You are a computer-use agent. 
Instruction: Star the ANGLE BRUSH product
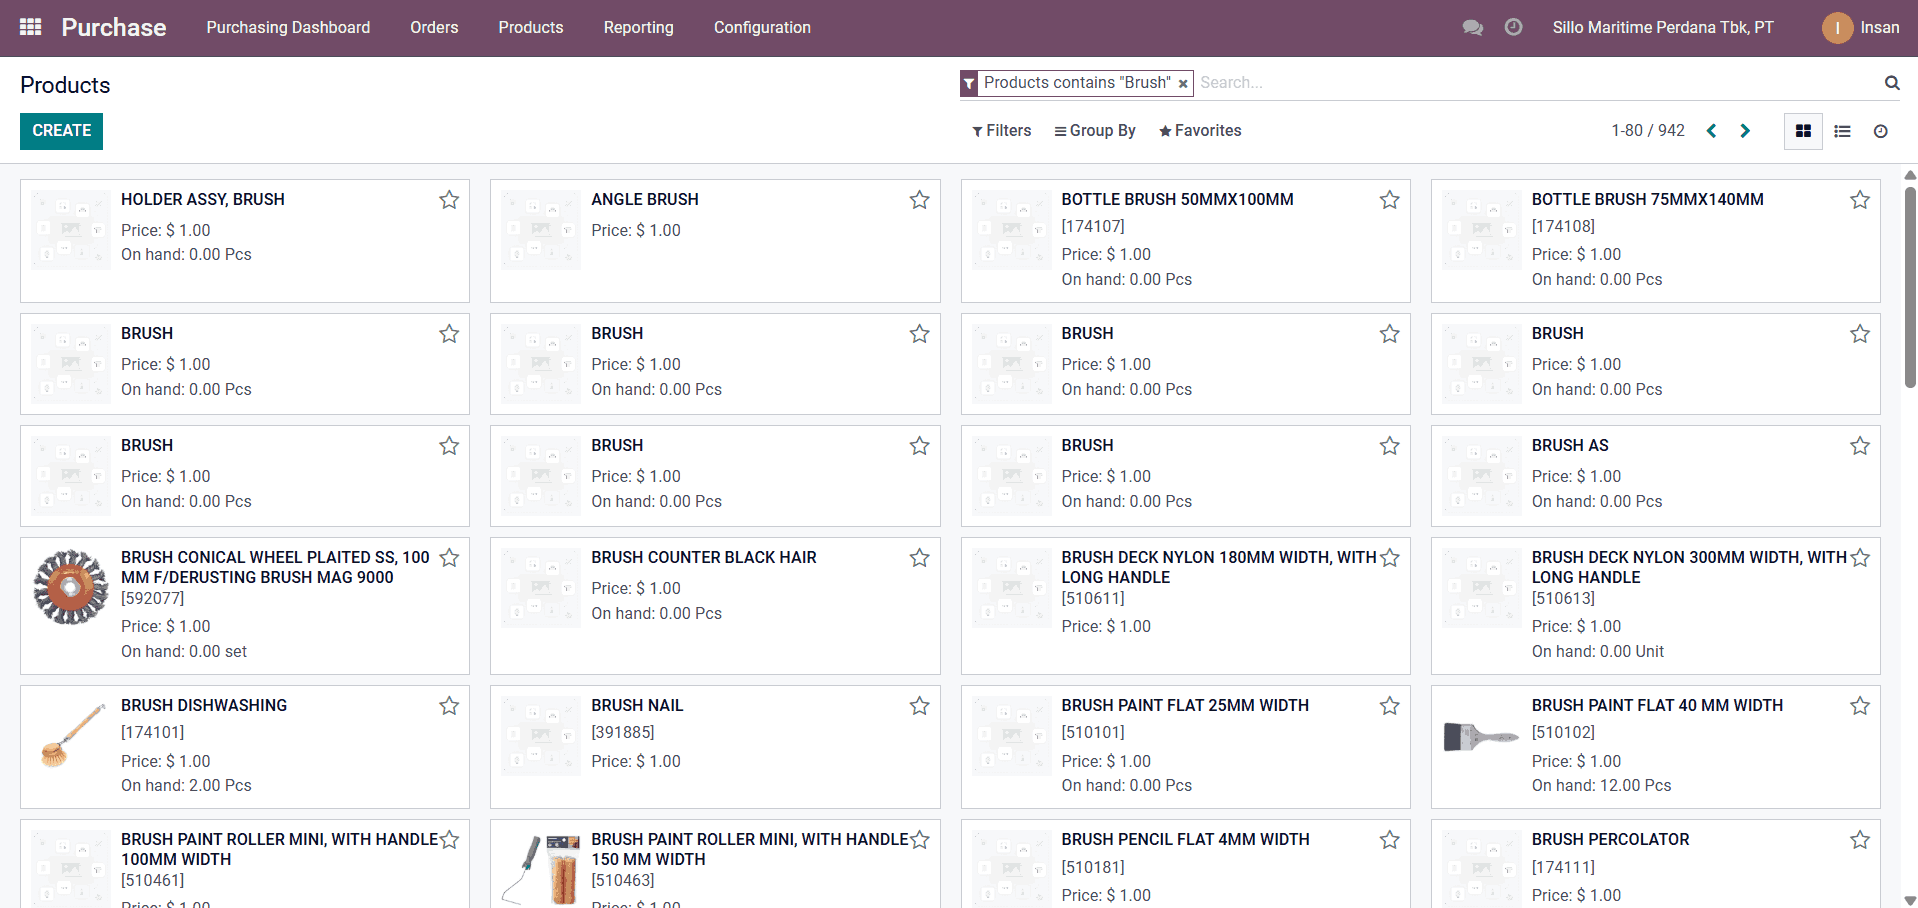(919, 200)
